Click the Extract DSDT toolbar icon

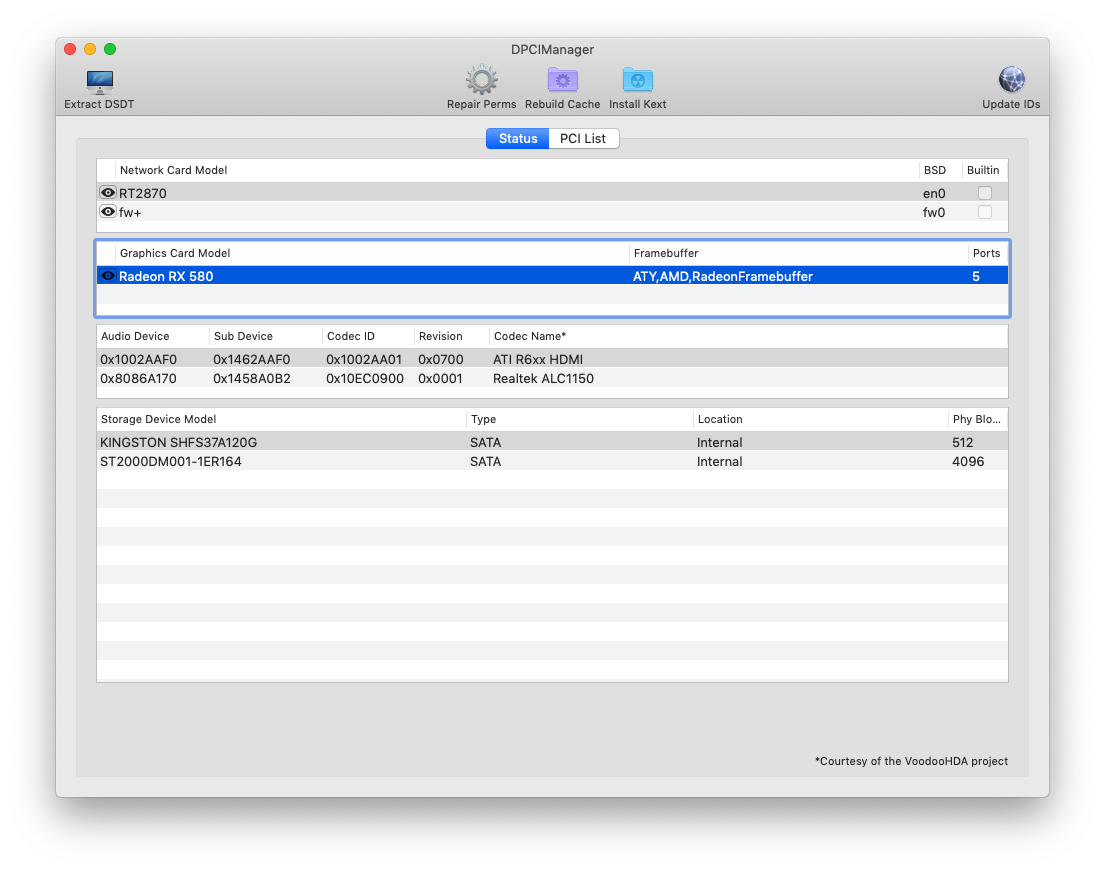point(99,82)
